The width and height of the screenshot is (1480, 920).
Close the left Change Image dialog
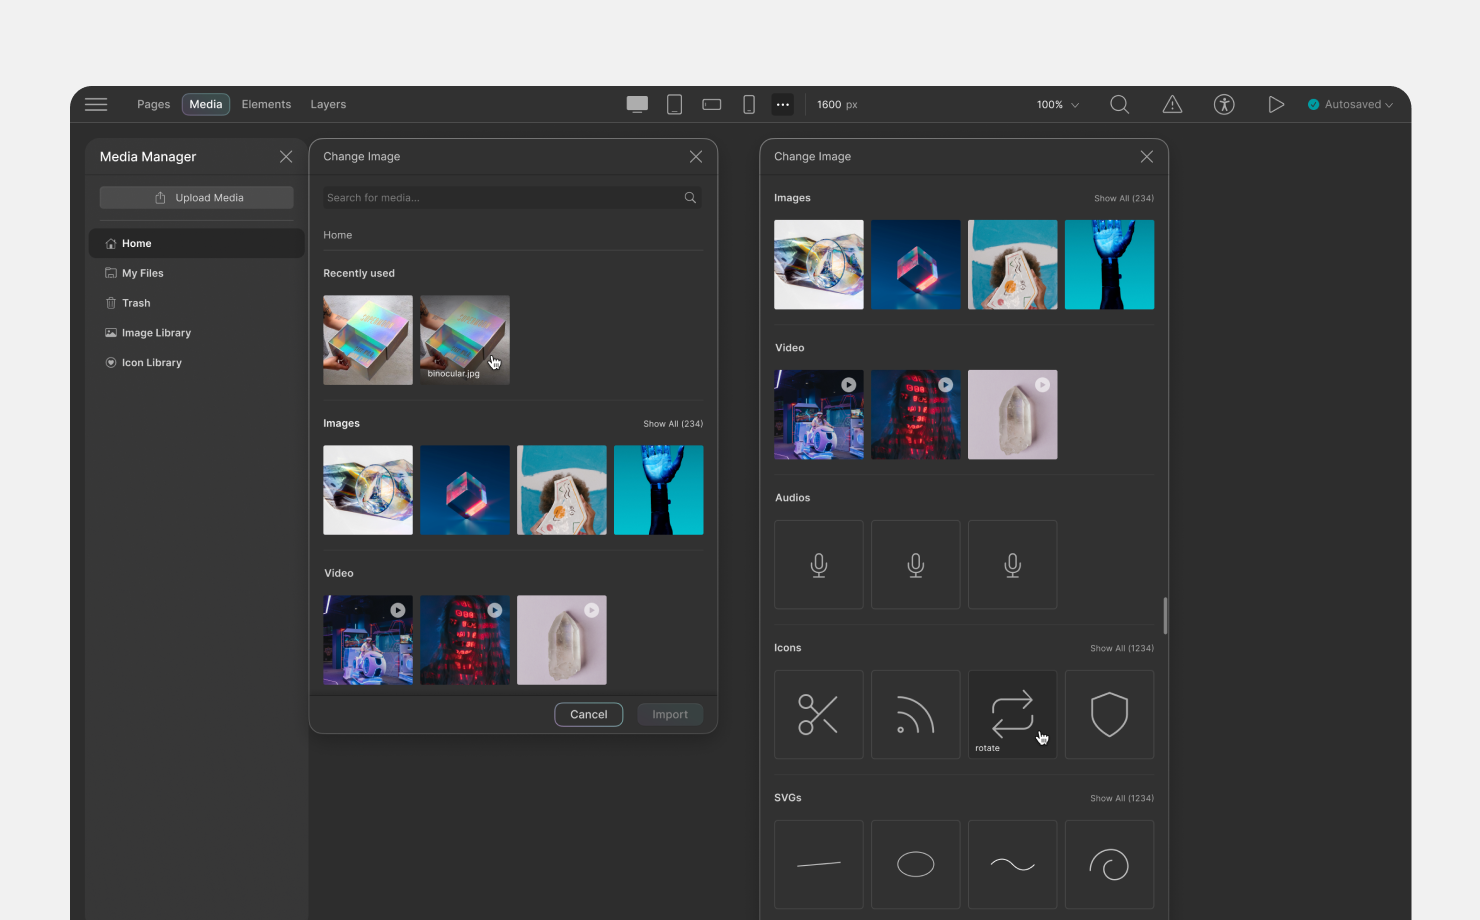click(696, 157)
